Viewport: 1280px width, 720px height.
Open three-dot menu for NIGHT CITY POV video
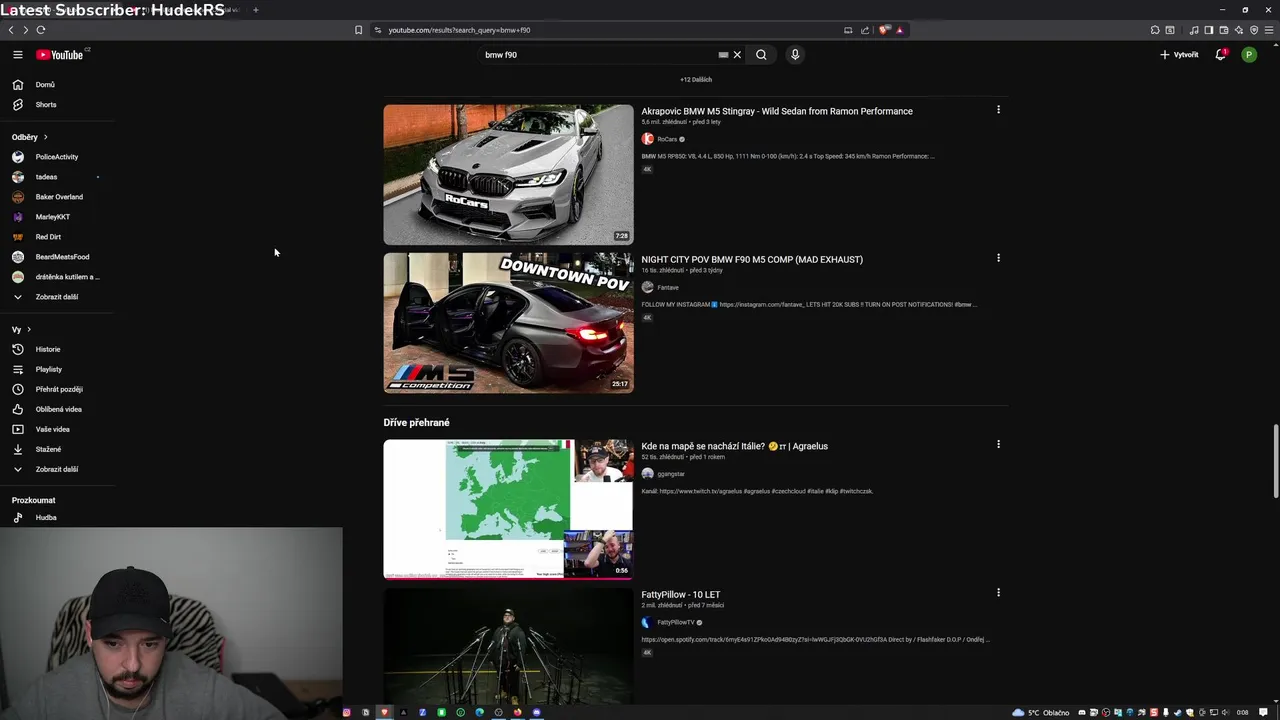pos(998,258)
